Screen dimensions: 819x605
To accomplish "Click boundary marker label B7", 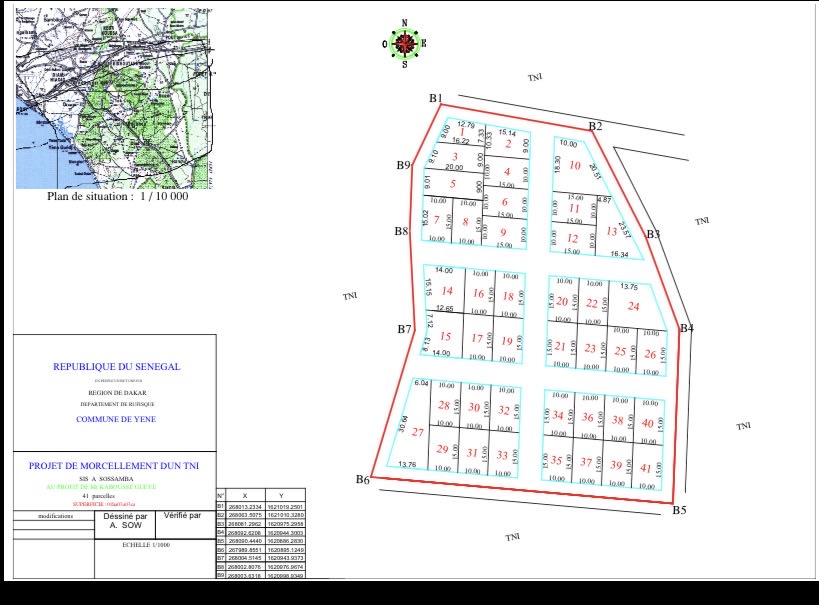I will click(x=404, y=329).
